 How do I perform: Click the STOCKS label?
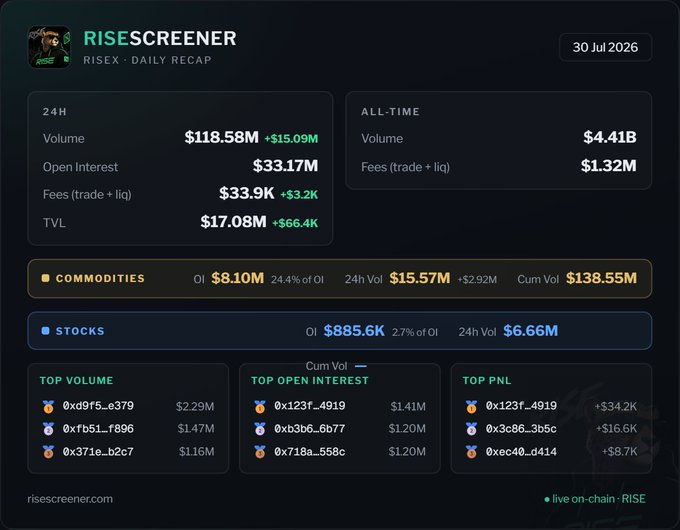coord(80,331)
